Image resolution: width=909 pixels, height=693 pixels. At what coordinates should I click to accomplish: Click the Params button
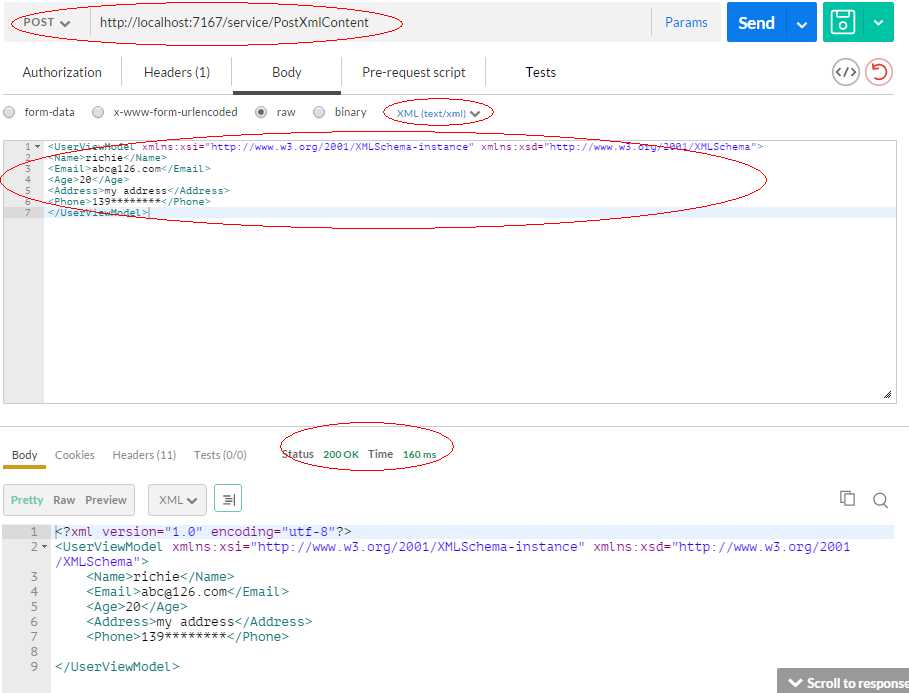pyautogui.click(x=686, y=23)
